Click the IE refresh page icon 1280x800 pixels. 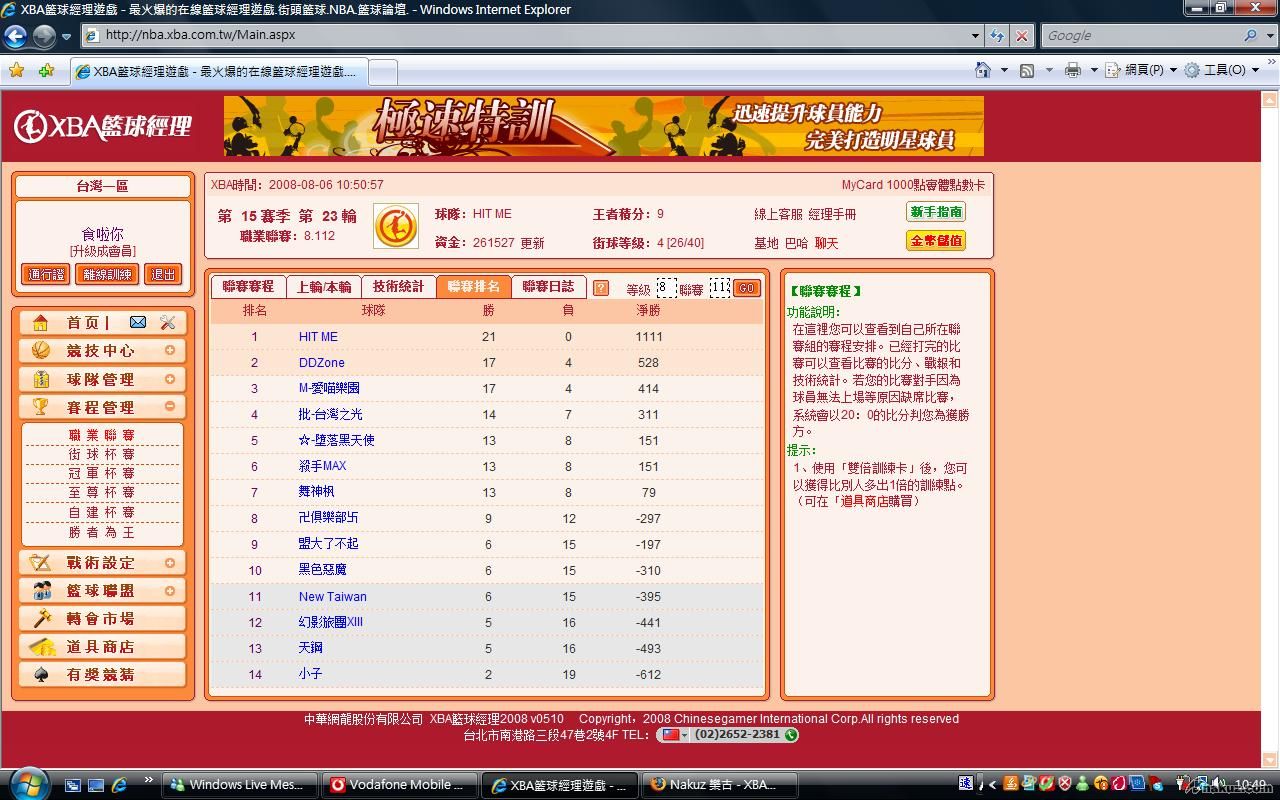[x=997, y=35]
